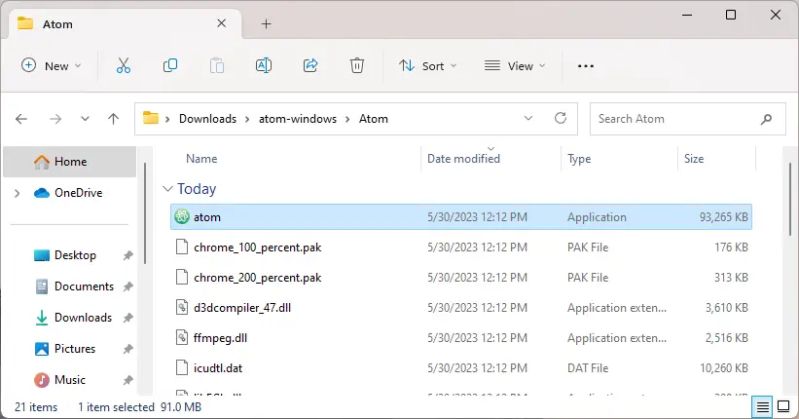
Task: Sort by Date modified column header
Action: pos(463,159)
